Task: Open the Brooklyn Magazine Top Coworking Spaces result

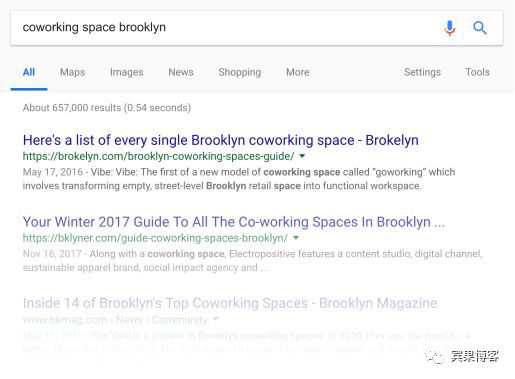Action: 230,303
